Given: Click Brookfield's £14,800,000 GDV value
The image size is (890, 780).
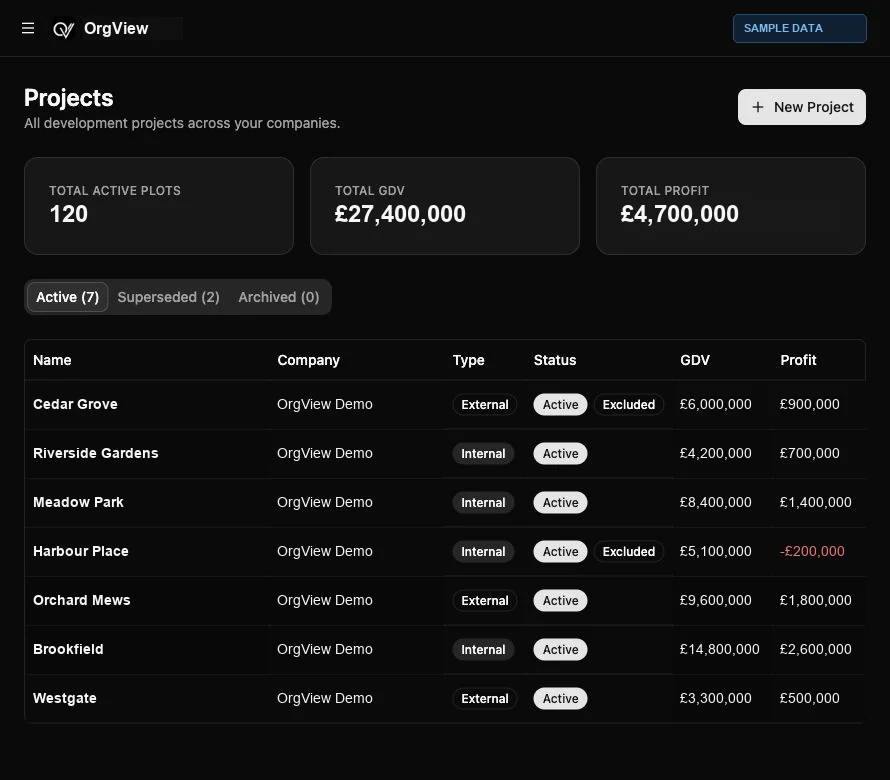Looking at the screenshot, I should point(719,649).
